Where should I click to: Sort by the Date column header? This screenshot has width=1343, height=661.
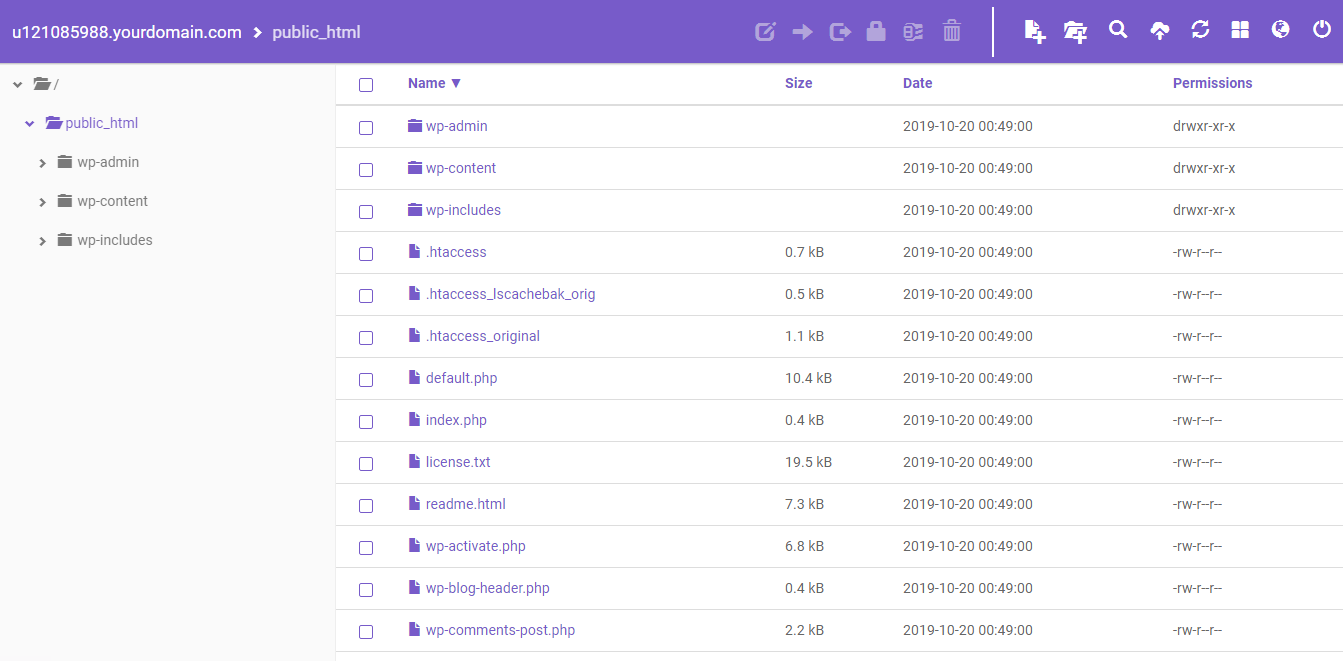(x=917, y=83)
